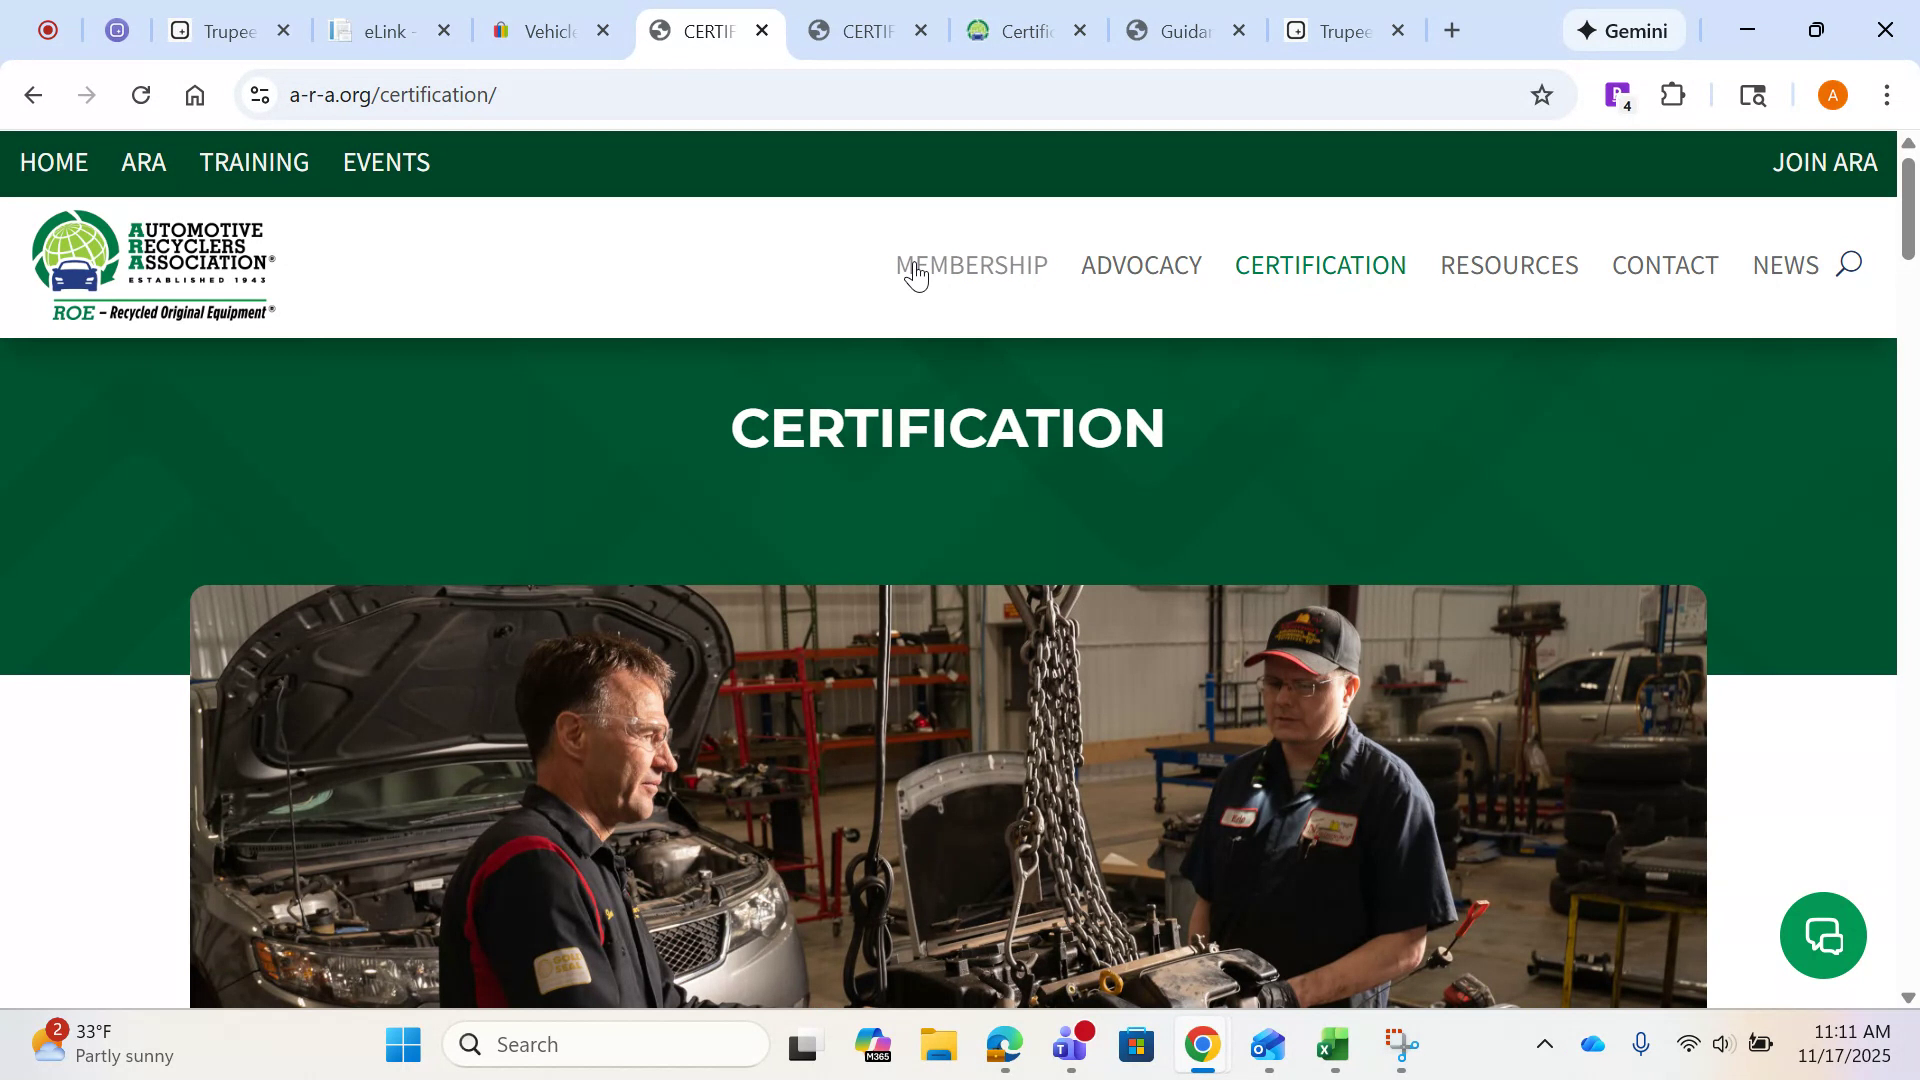Click the page vertical scrollbar thumb

click(x=1907, y=208)
